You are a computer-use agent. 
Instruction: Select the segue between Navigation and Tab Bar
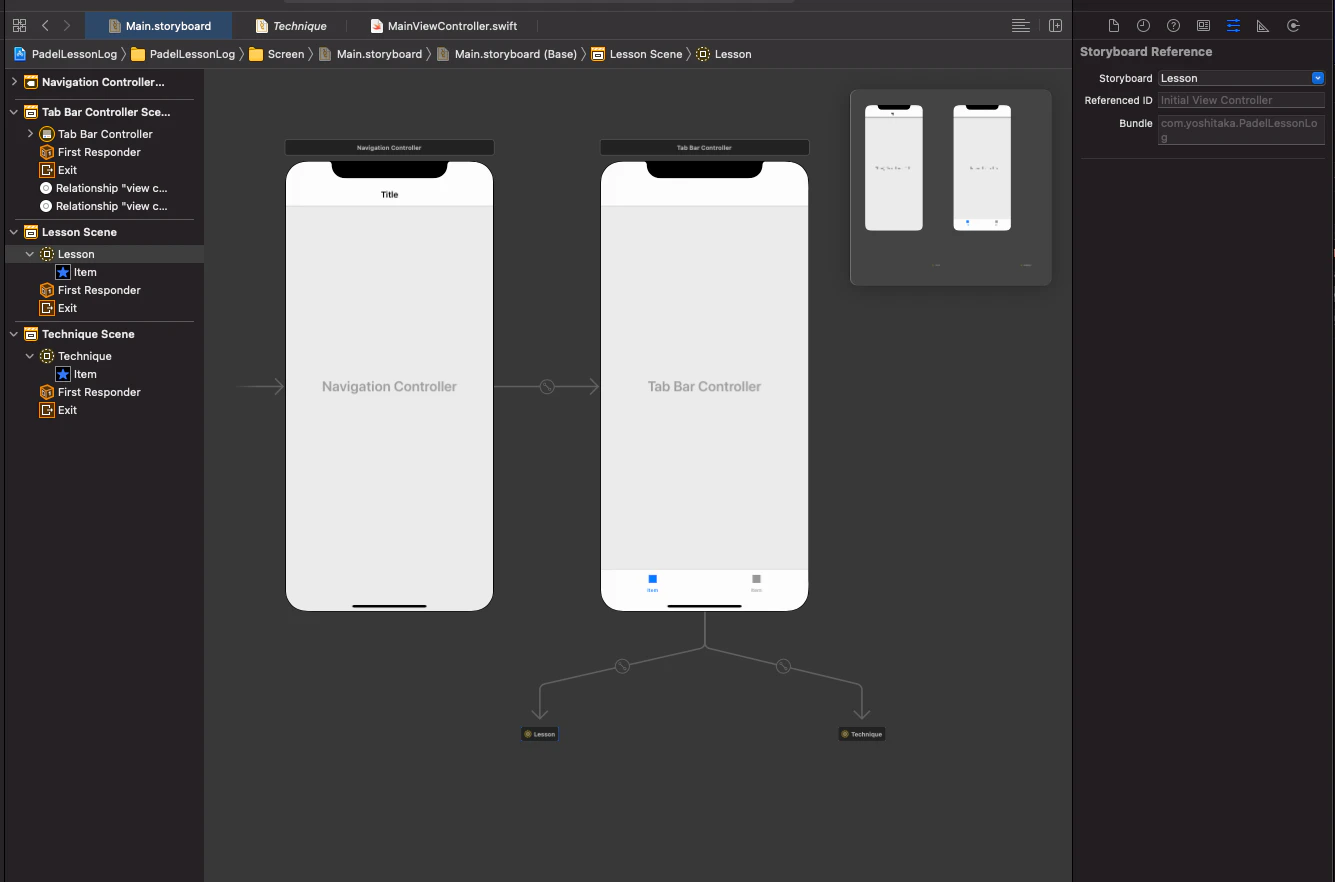pos(547,387)
